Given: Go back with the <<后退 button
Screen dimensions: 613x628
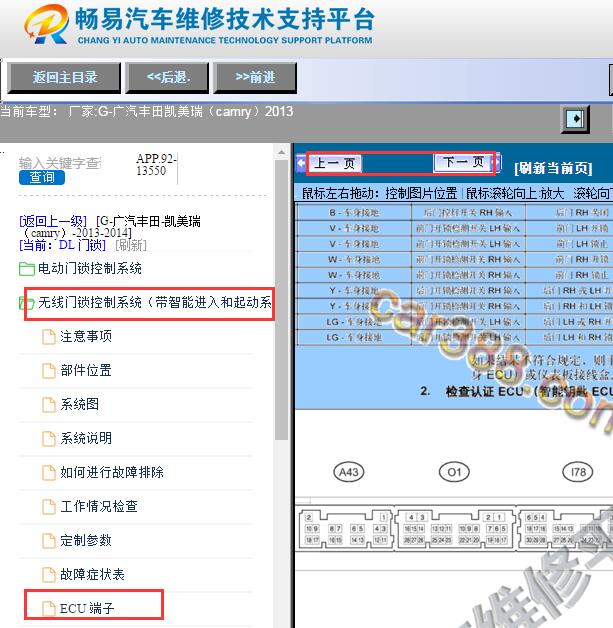Looking at the screenshot, I should pyautogui.click(x=167, y=77).
